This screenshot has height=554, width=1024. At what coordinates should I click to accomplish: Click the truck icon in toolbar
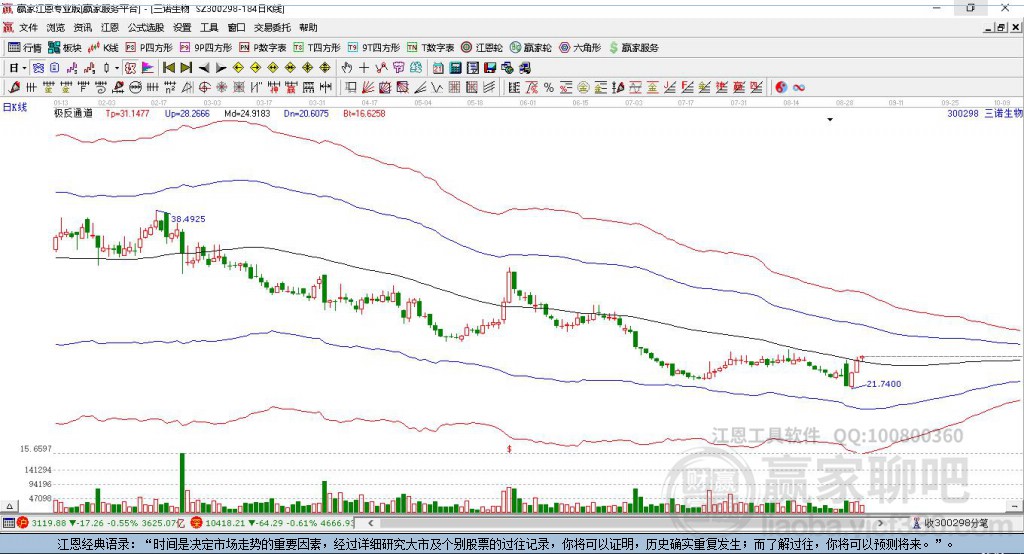(524, 67)
